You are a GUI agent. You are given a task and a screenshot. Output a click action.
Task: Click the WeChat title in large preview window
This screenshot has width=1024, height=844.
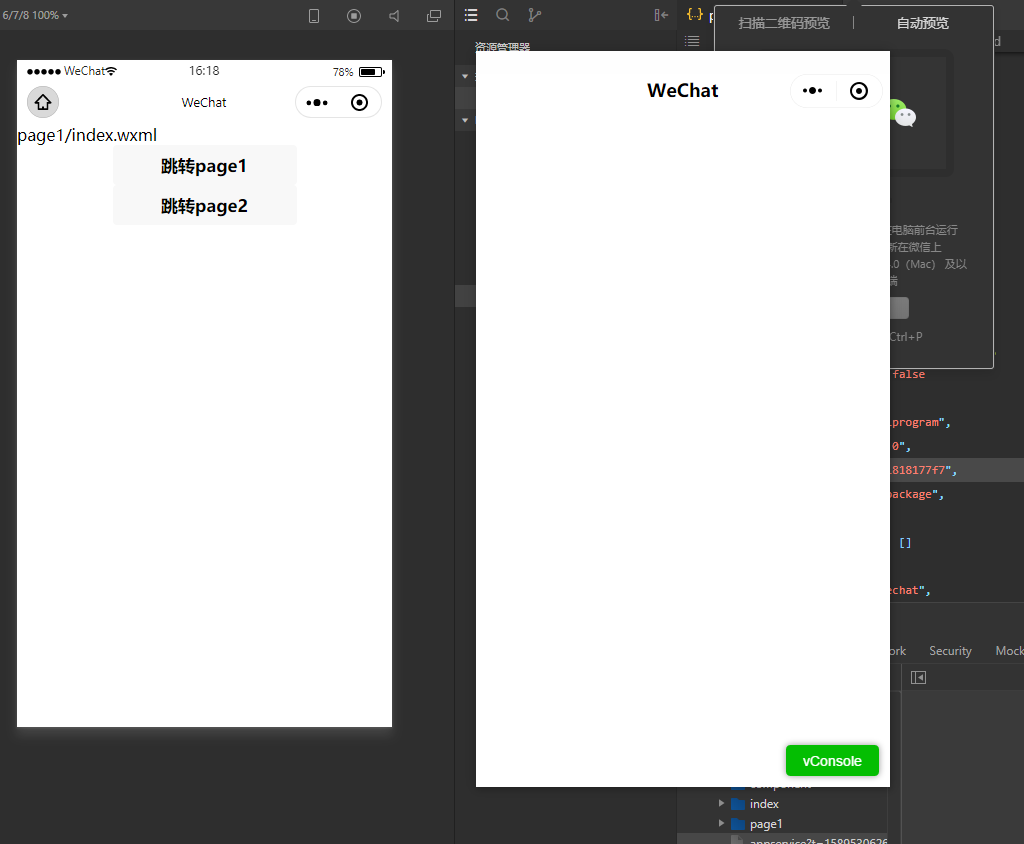(x=682, y=91)
